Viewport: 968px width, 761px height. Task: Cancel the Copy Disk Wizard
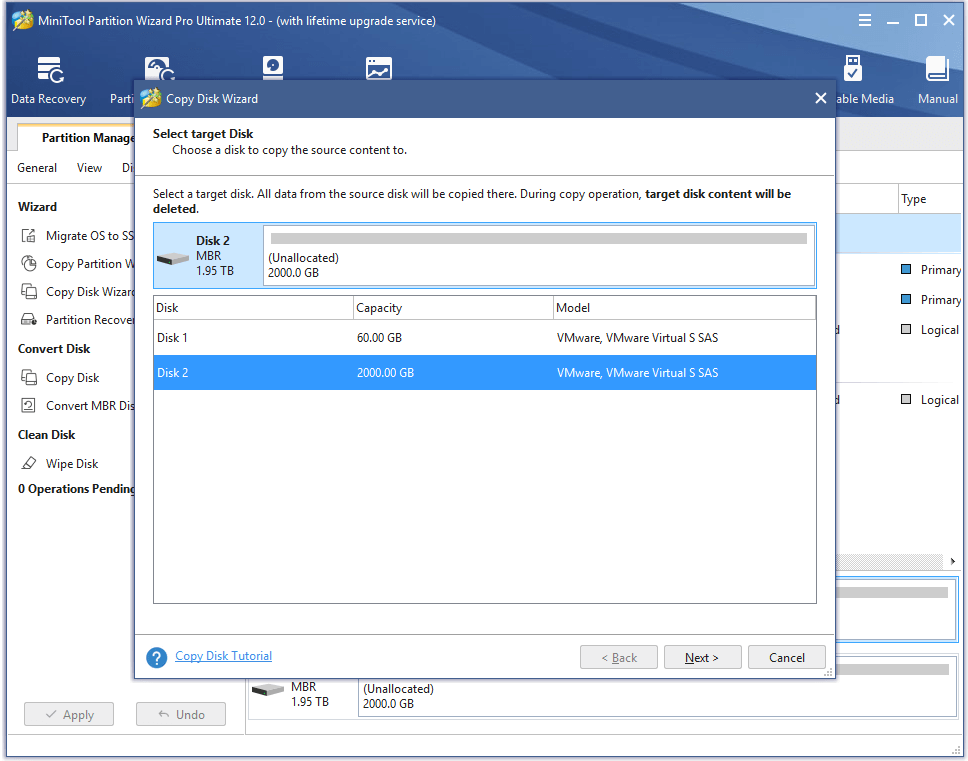point(786,657)
